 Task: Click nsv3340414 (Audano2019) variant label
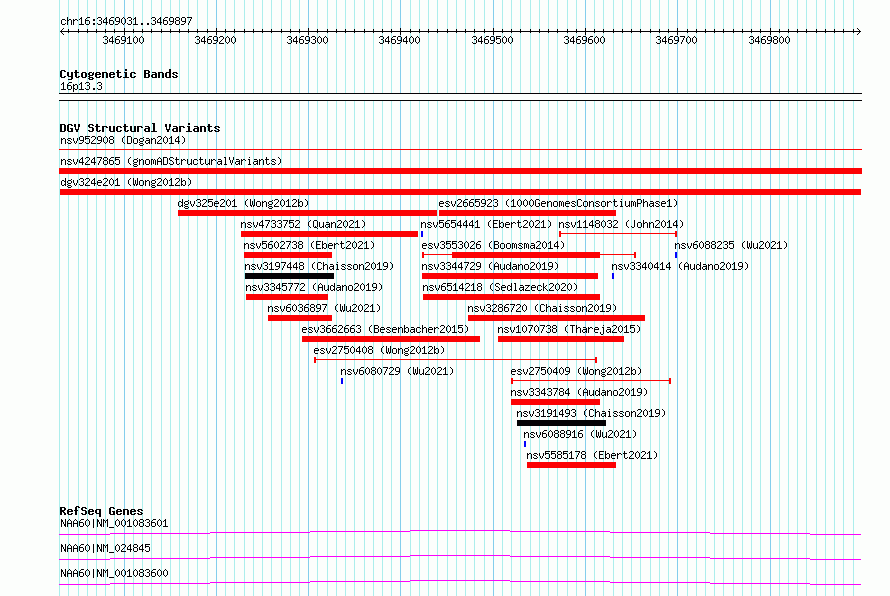[x=680, y=266]
